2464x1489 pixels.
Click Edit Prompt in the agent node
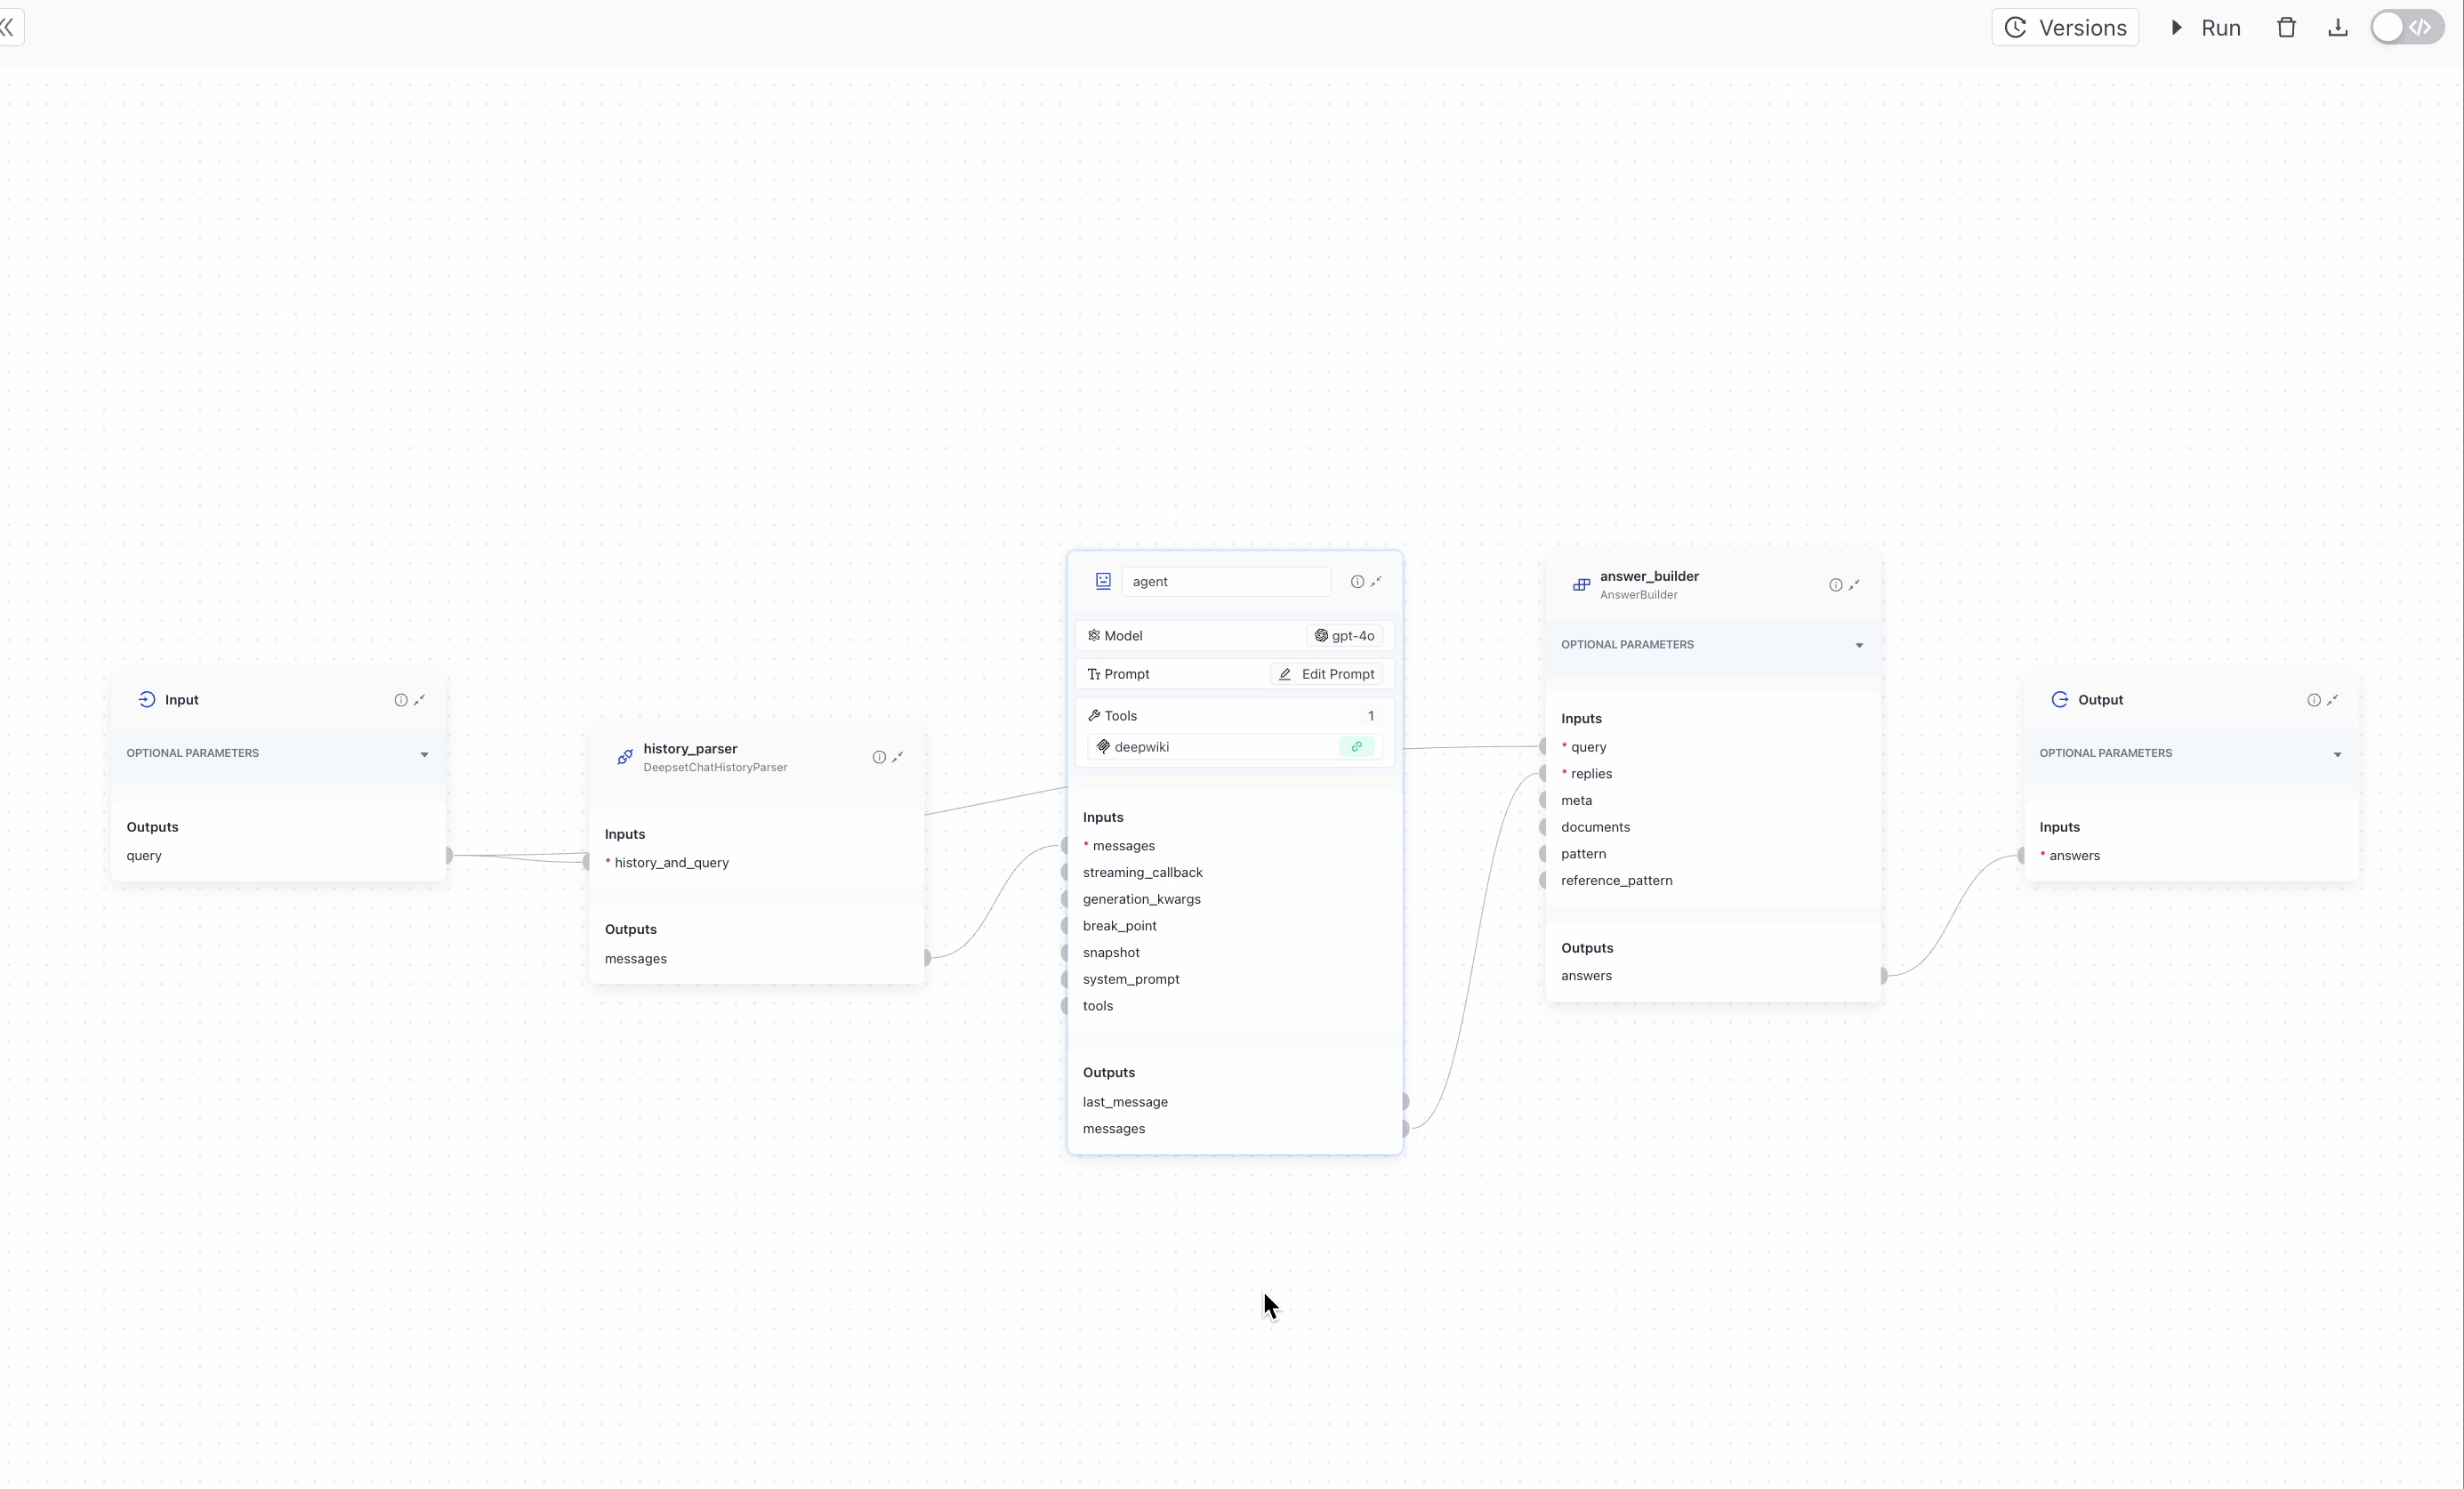[x=1327, y=673]
